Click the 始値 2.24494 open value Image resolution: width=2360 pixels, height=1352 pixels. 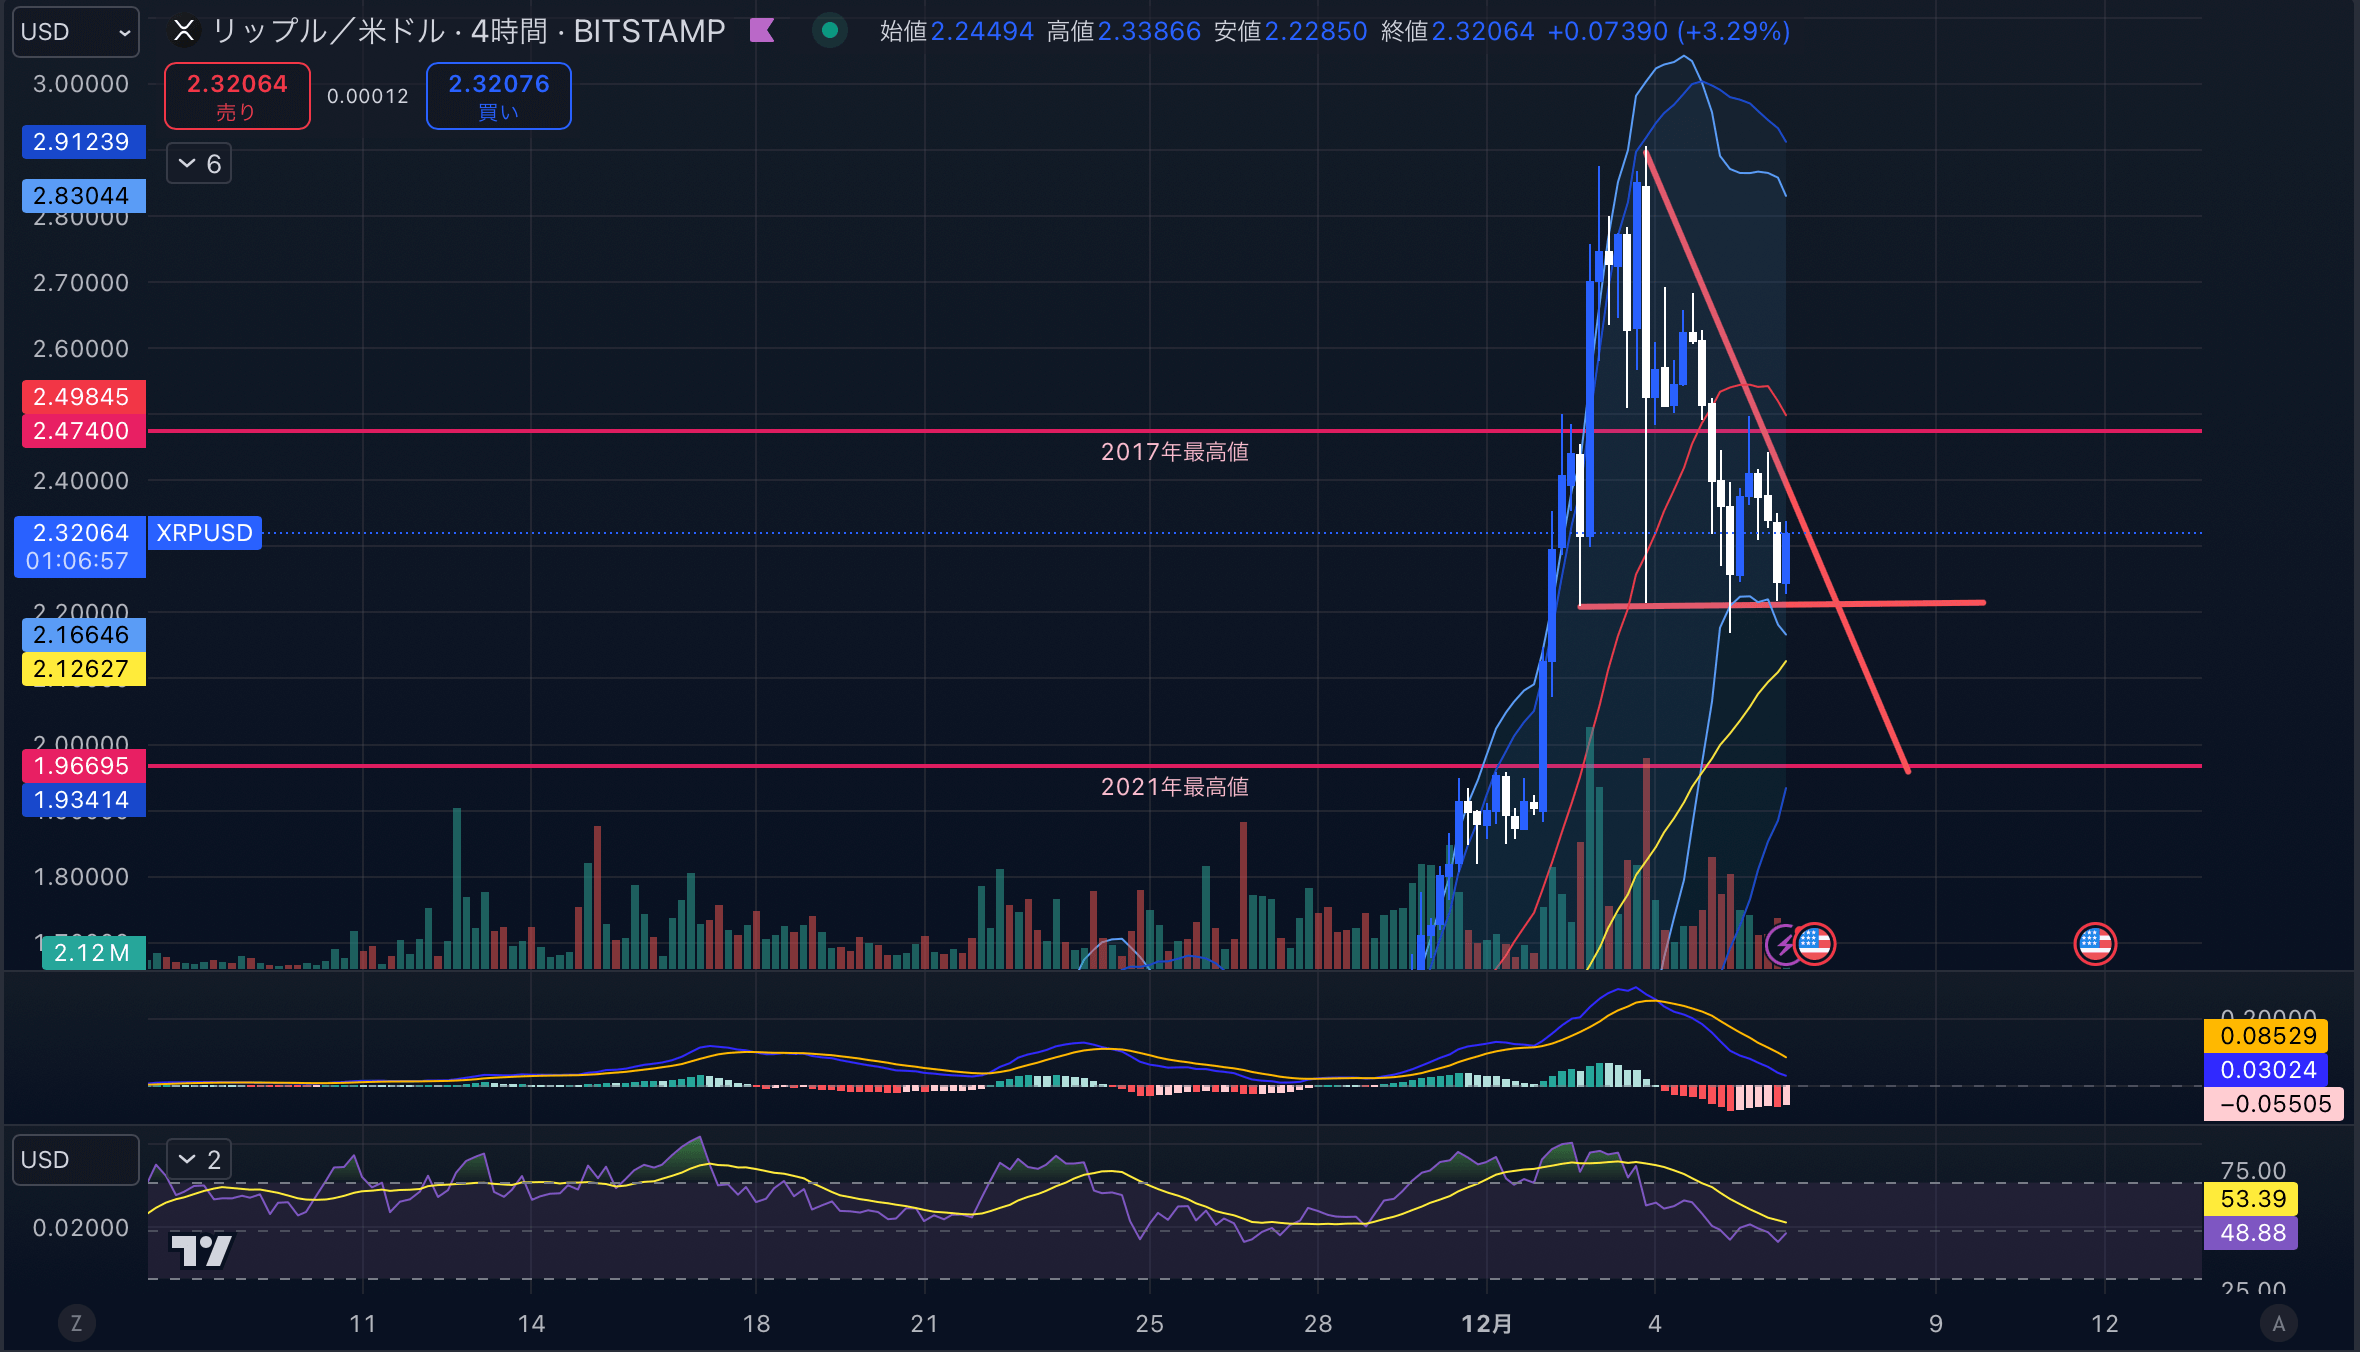(957, 31)
